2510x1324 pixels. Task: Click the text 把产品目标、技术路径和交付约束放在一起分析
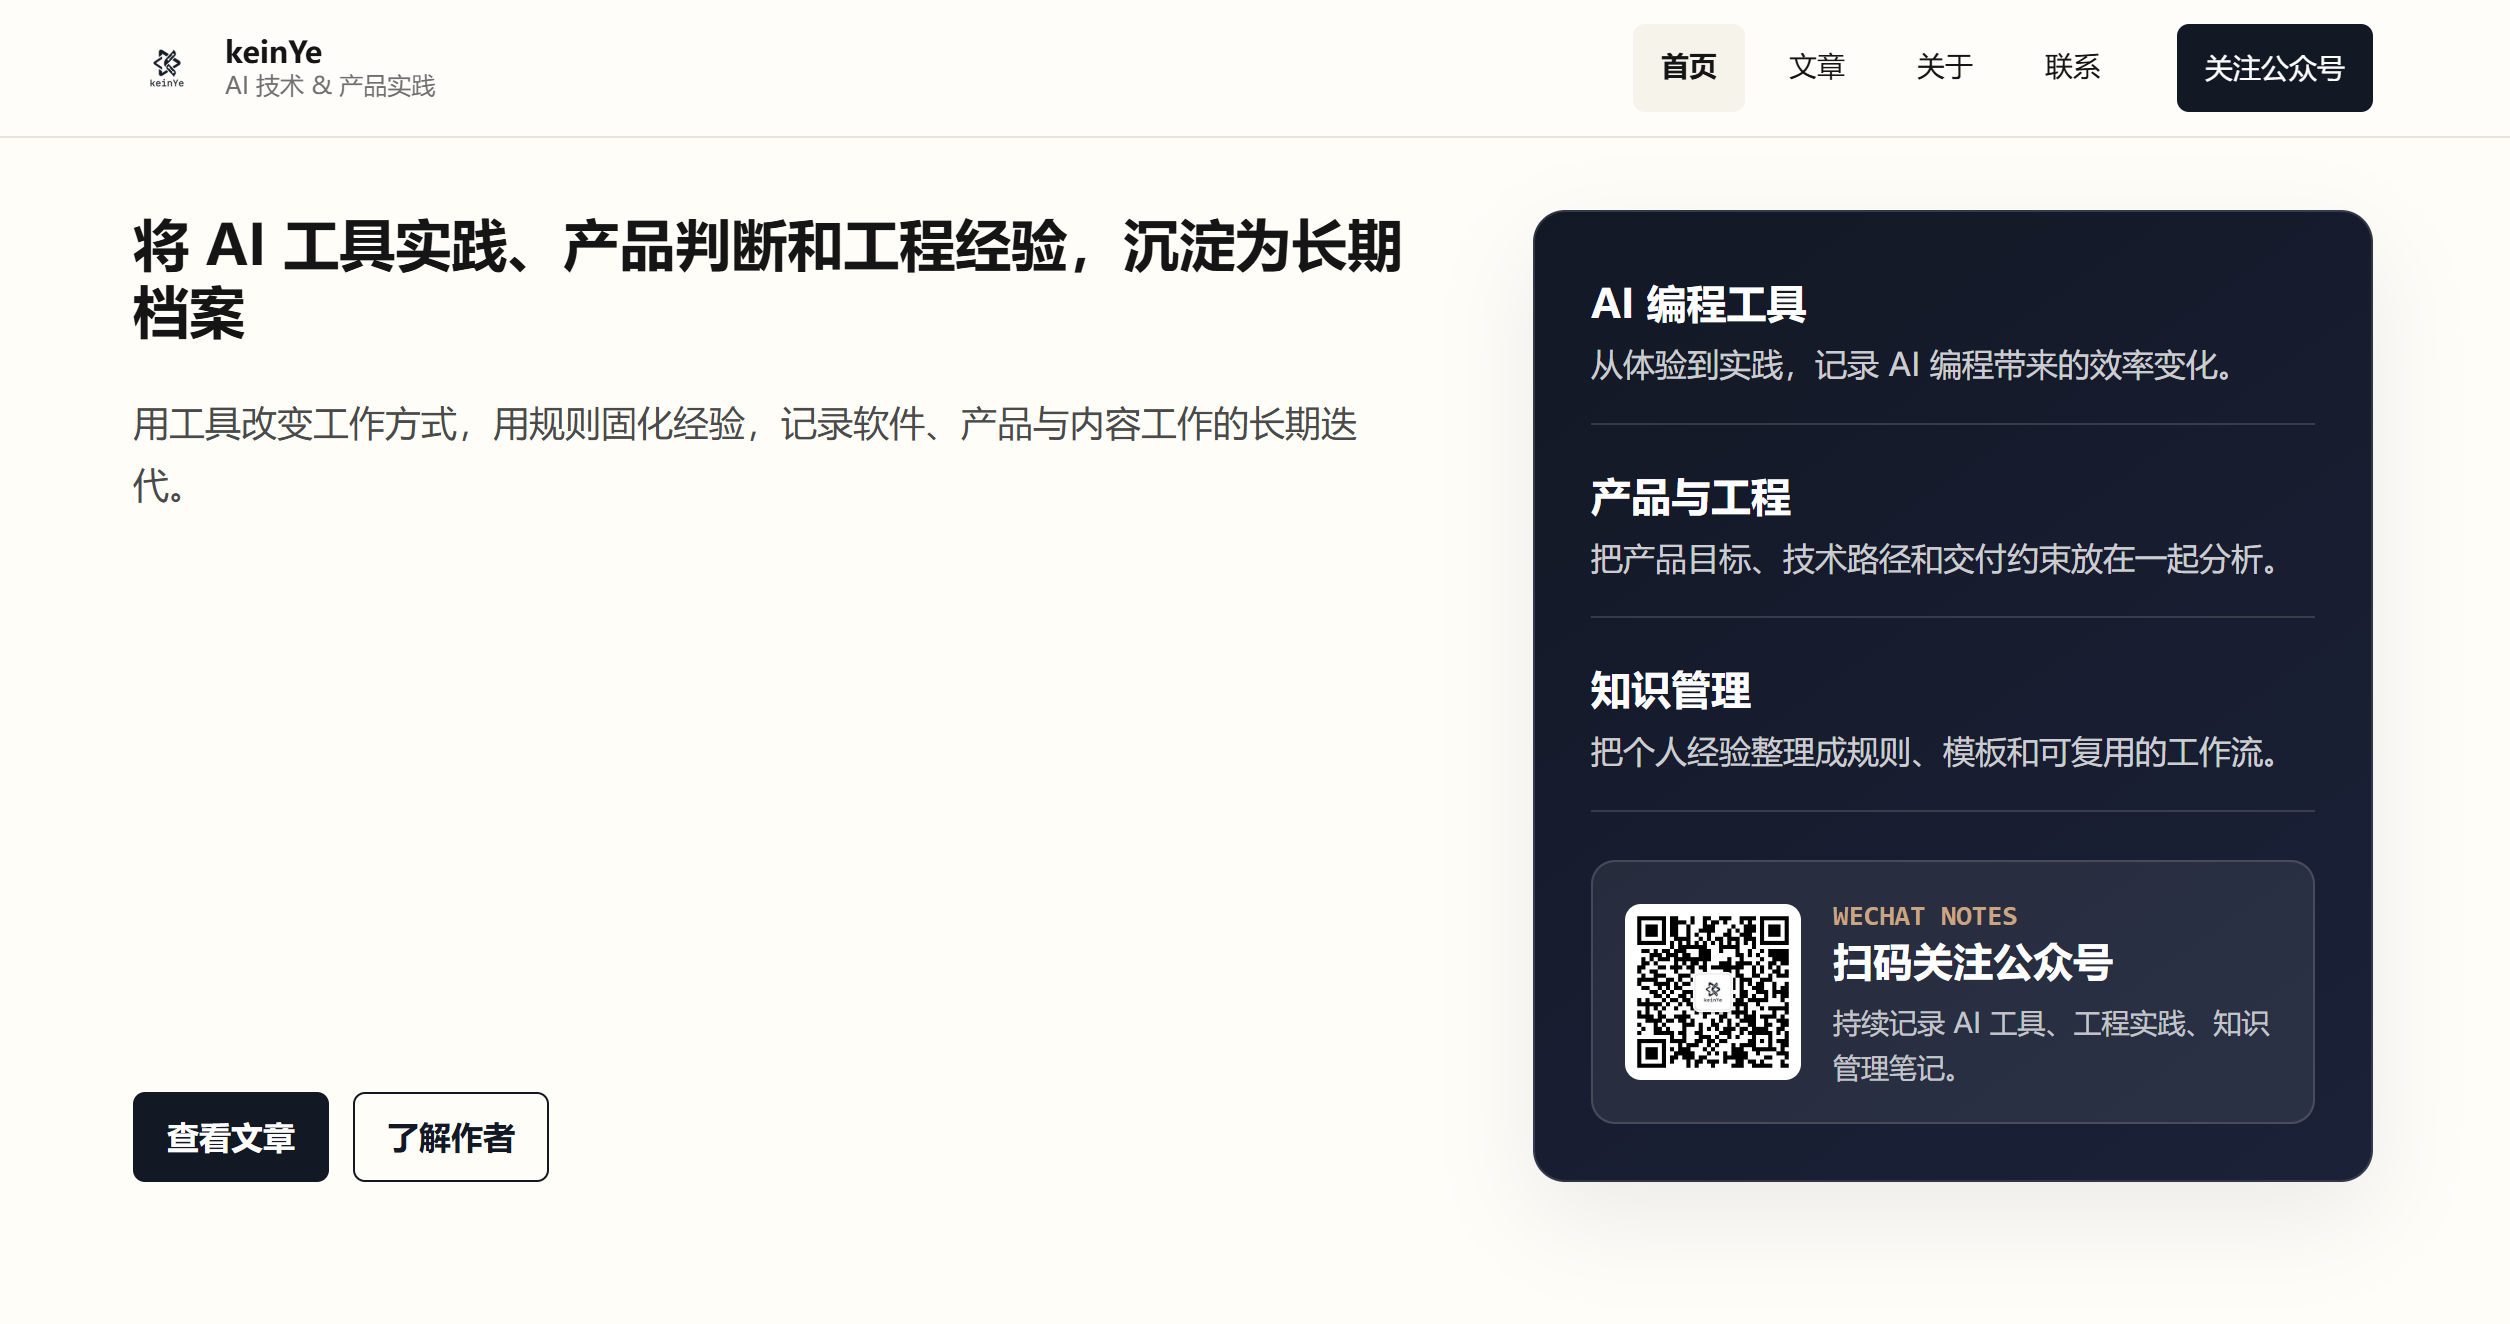[1934, 559]
